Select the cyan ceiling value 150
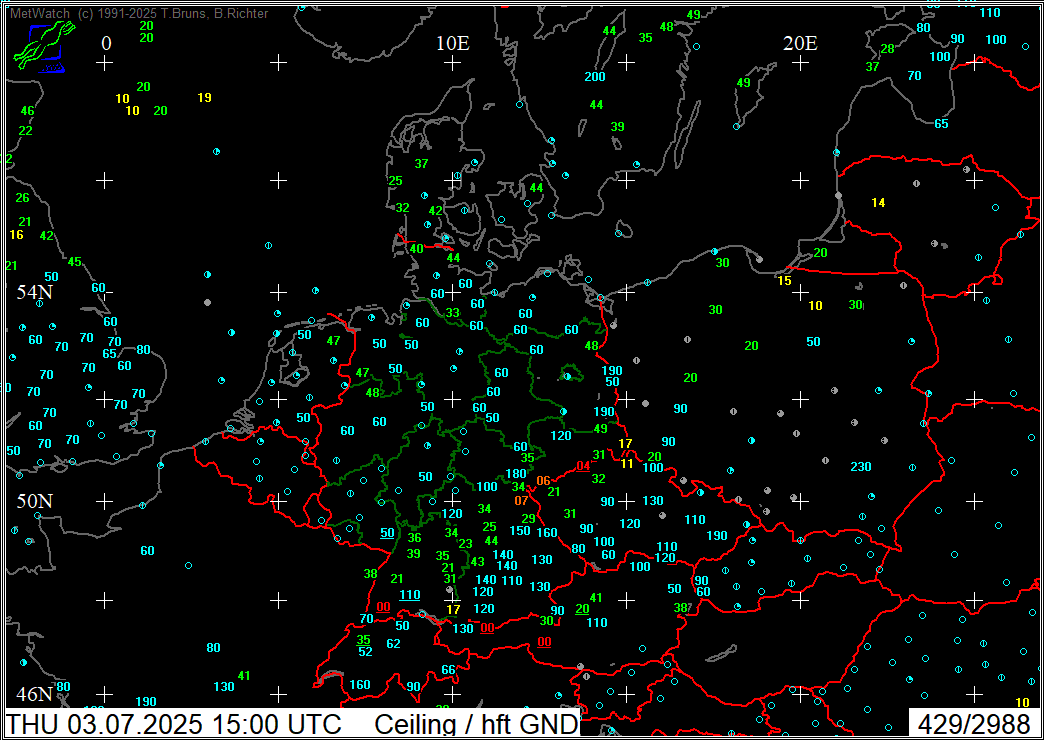The width and height of the screenshot is (1044, 740). coord(520,531)
